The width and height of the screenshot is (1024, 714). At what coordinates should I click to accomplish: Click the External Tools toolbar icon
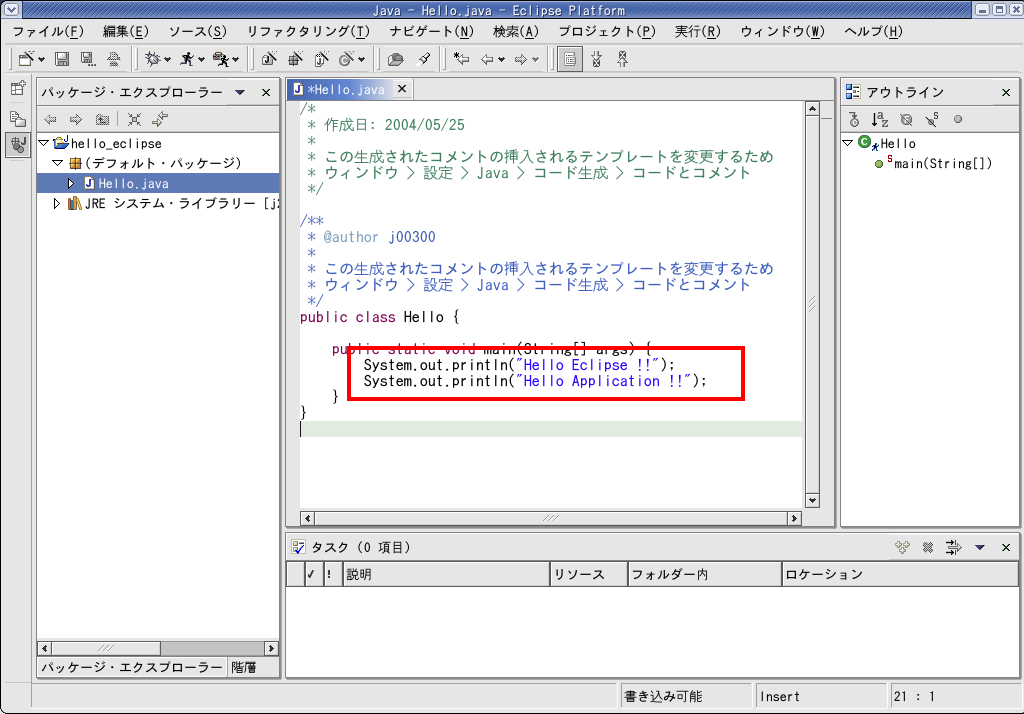click(x=221, y=59)
